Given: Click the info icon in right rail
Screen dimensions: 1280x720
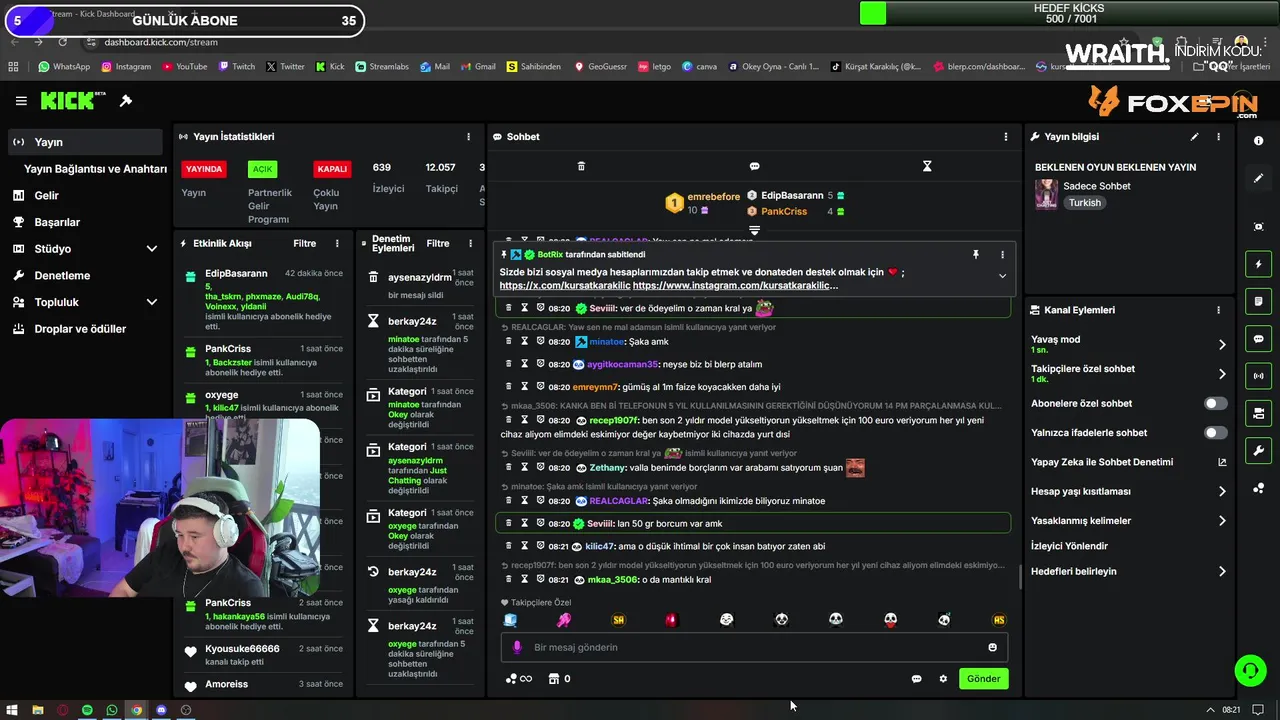Looking at the screenshot, I should tap(1258, 141).
